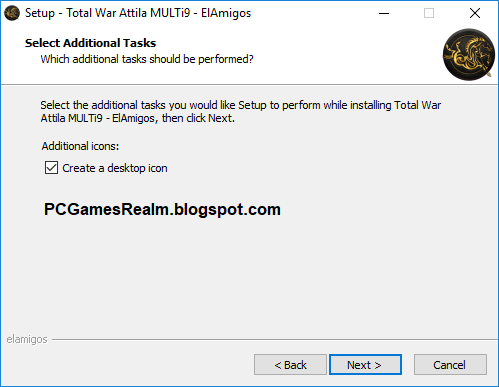This screenshot has height=387, width=499.
Task: Toggle the Create a desktop icon checkbox
Action: click(51, 168)
